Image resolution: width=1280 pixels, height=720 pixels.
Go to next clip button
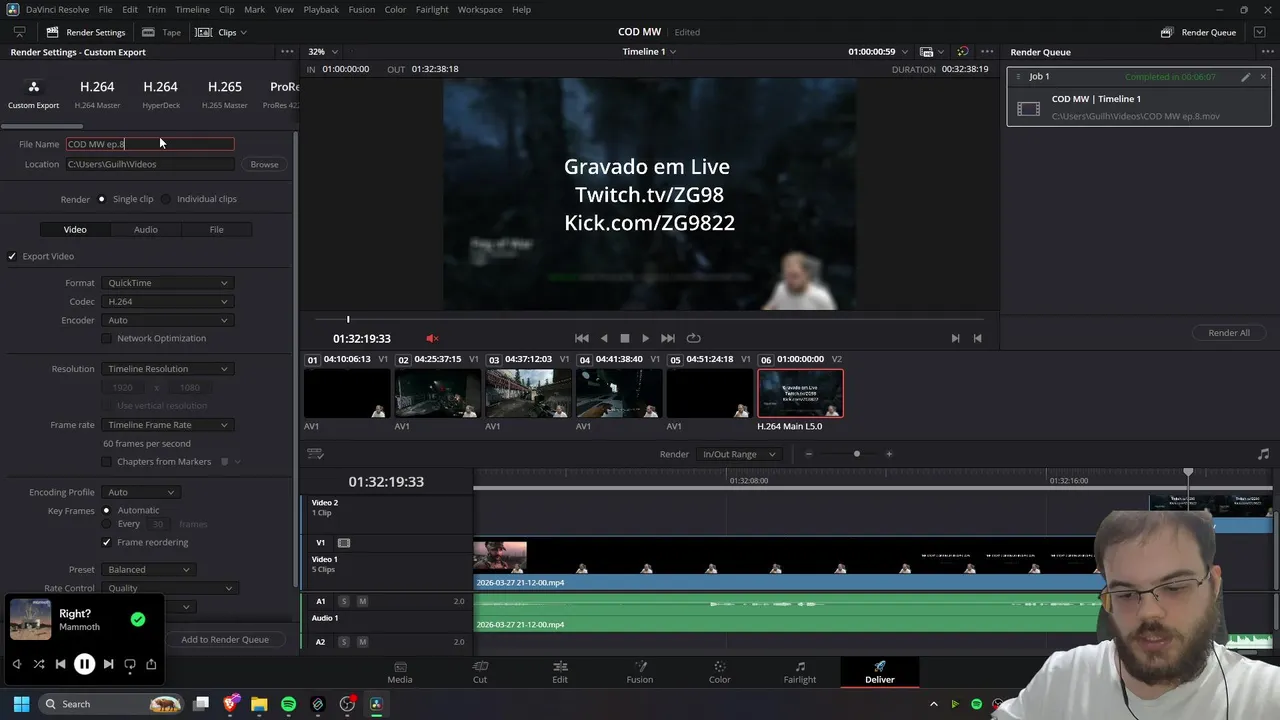pyautogui.click(x=955, y=338)
